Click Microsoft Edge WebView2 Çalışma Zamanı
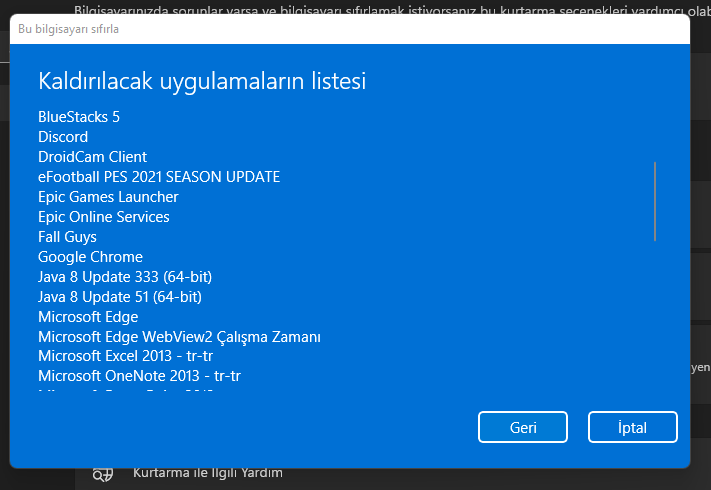 180,337
